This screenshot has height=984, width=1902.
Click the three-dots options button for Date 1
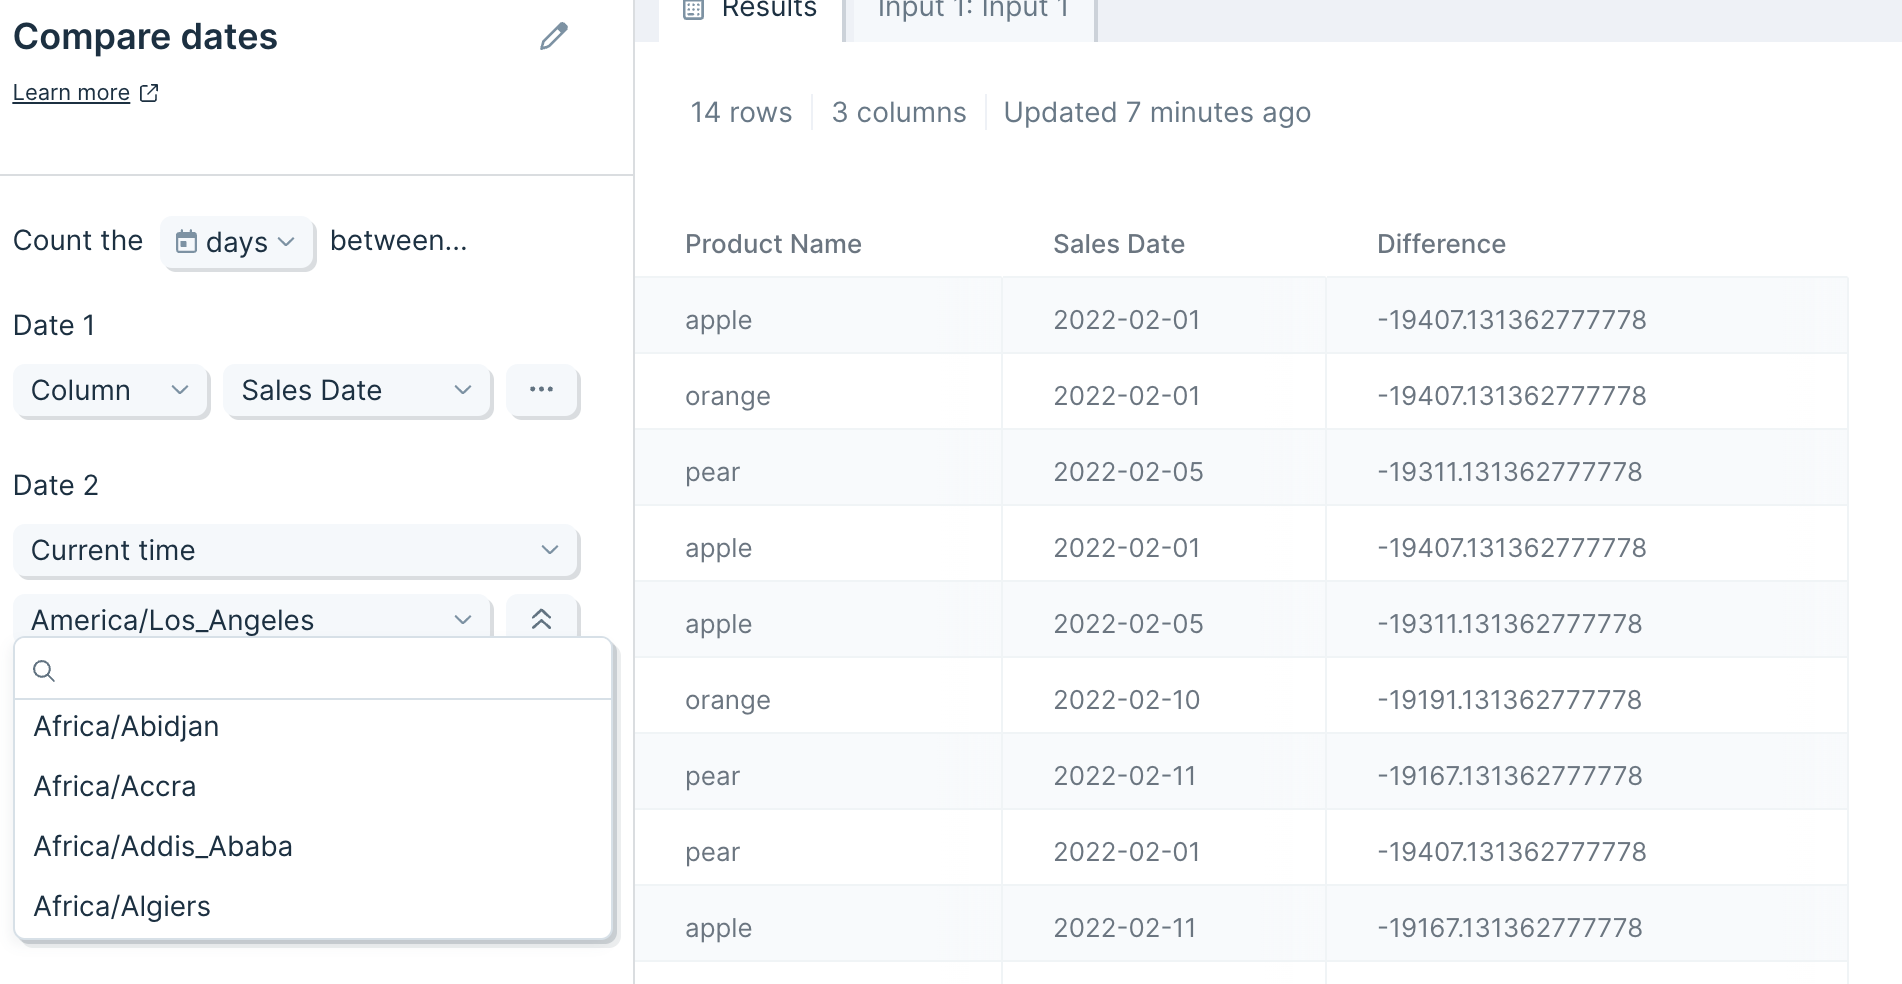coord(542,390)
